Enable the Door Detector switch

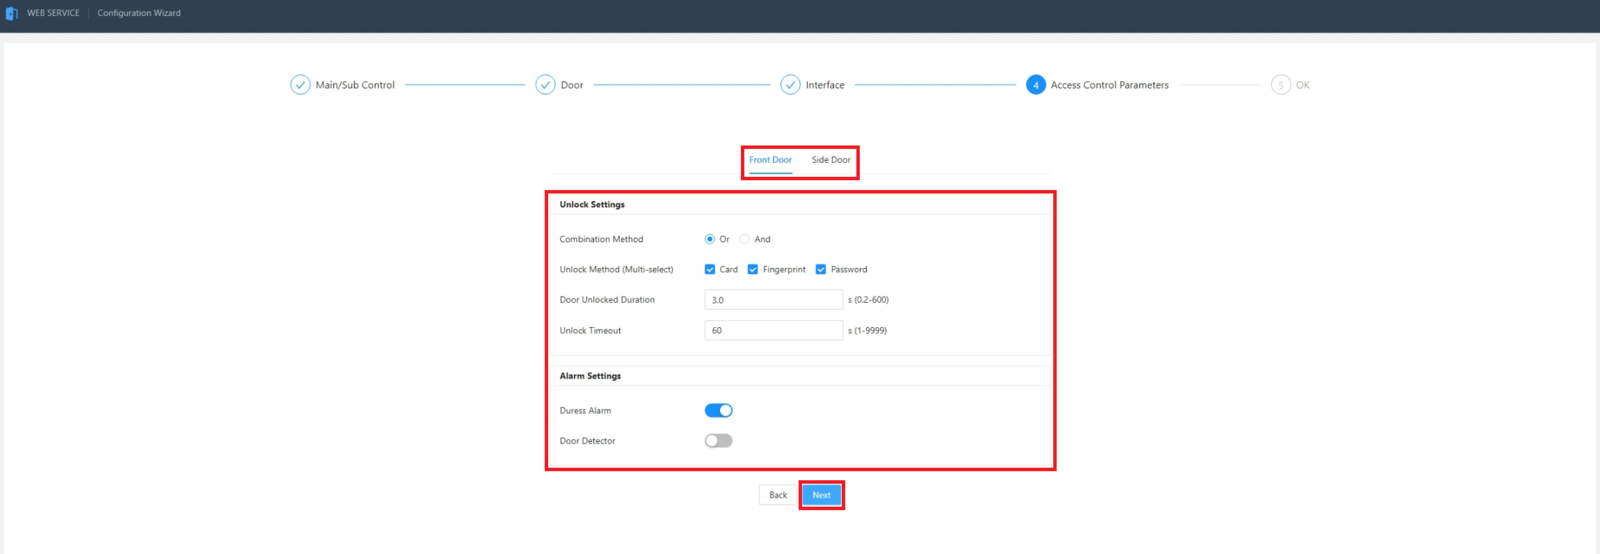tap(719, 440)
